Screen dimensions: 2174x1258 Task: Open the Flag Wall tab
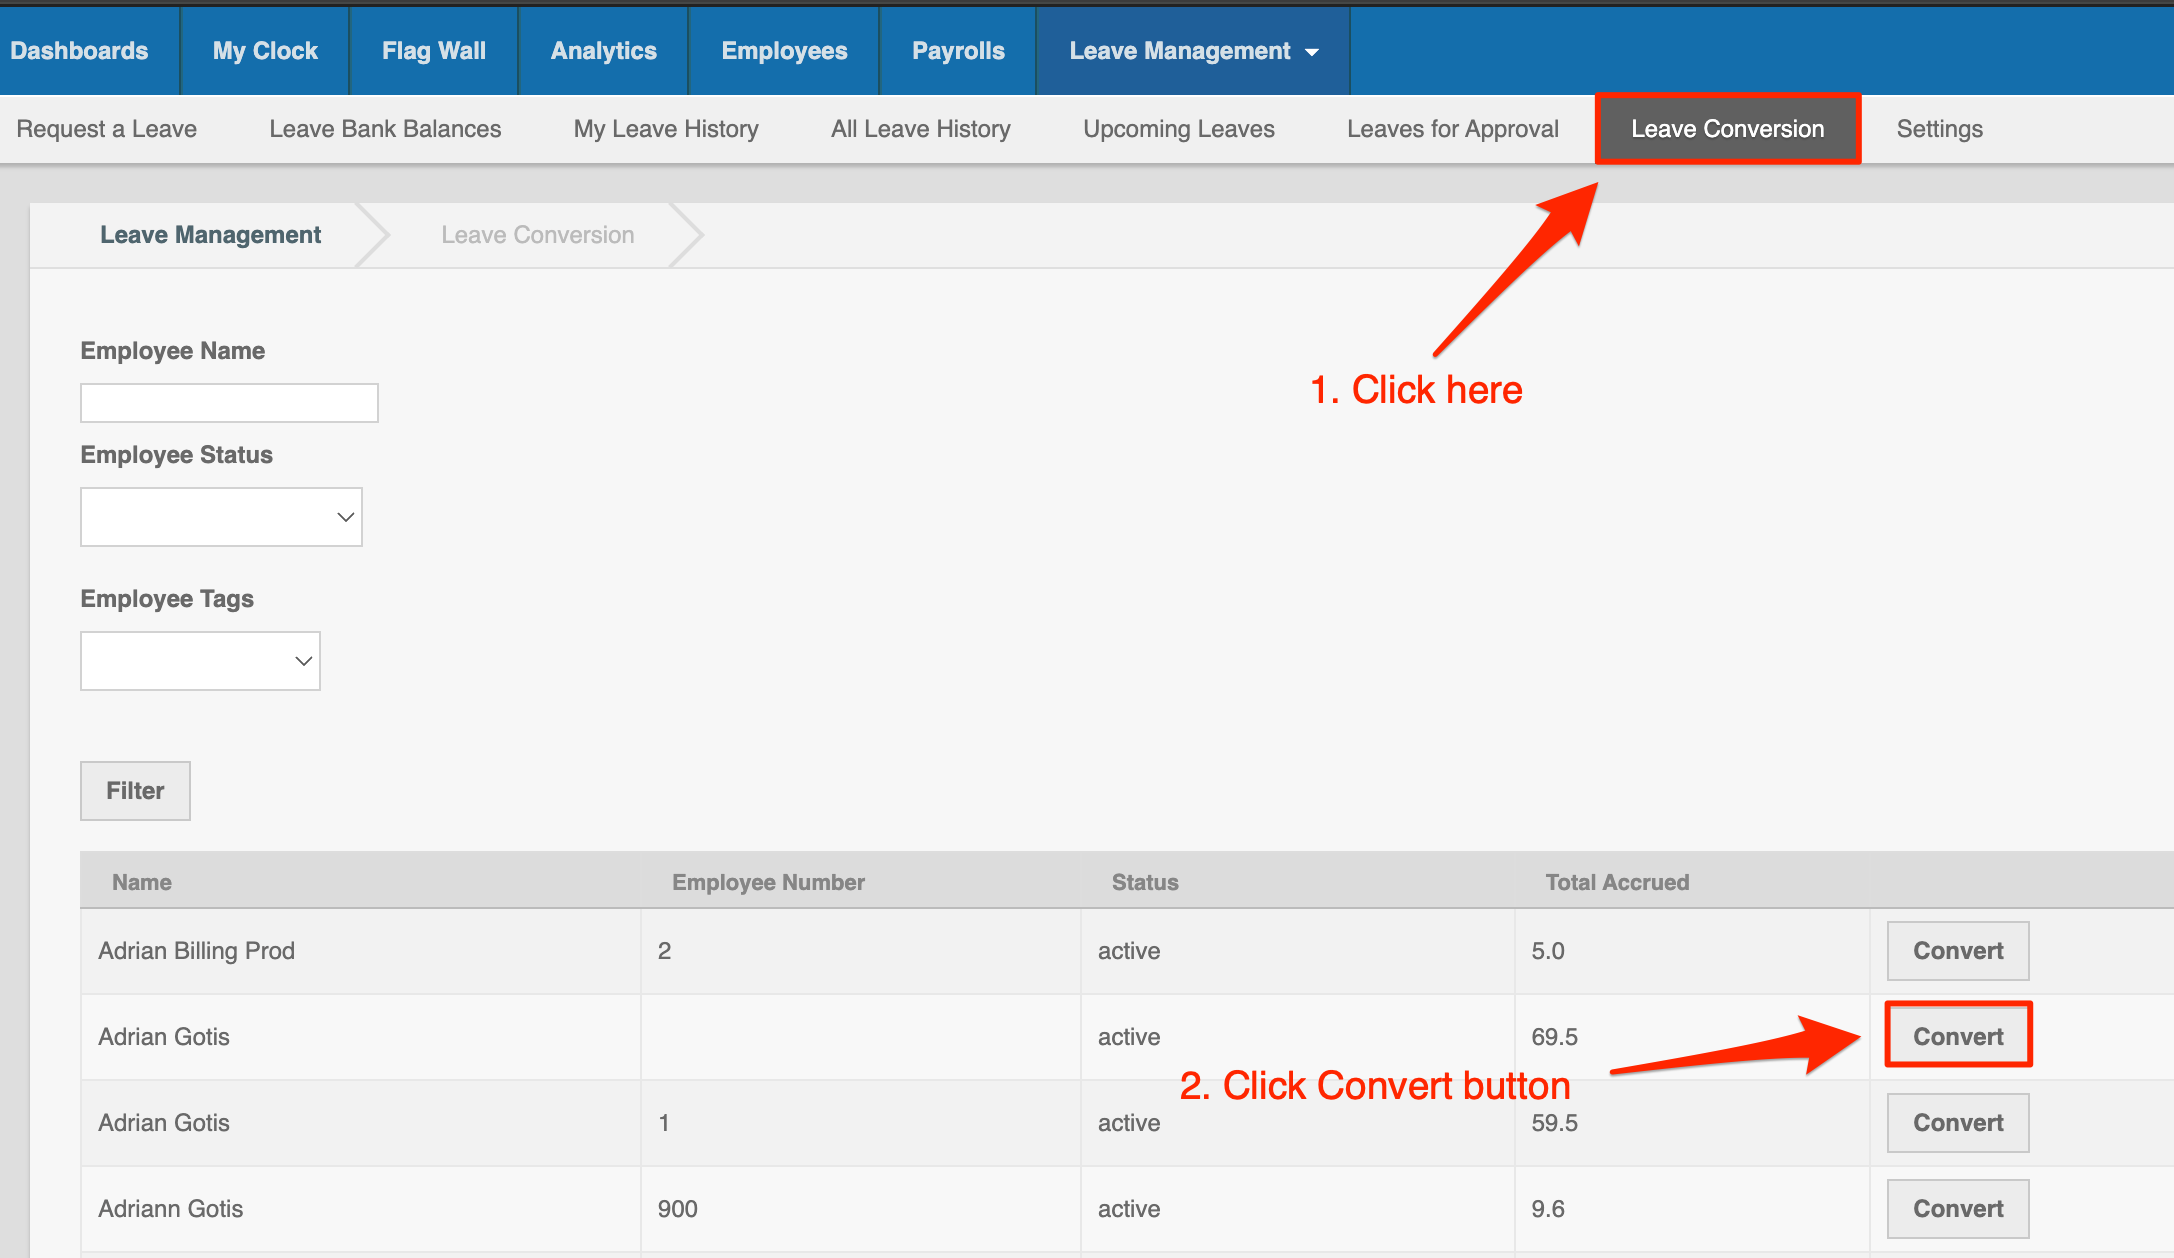433,51
